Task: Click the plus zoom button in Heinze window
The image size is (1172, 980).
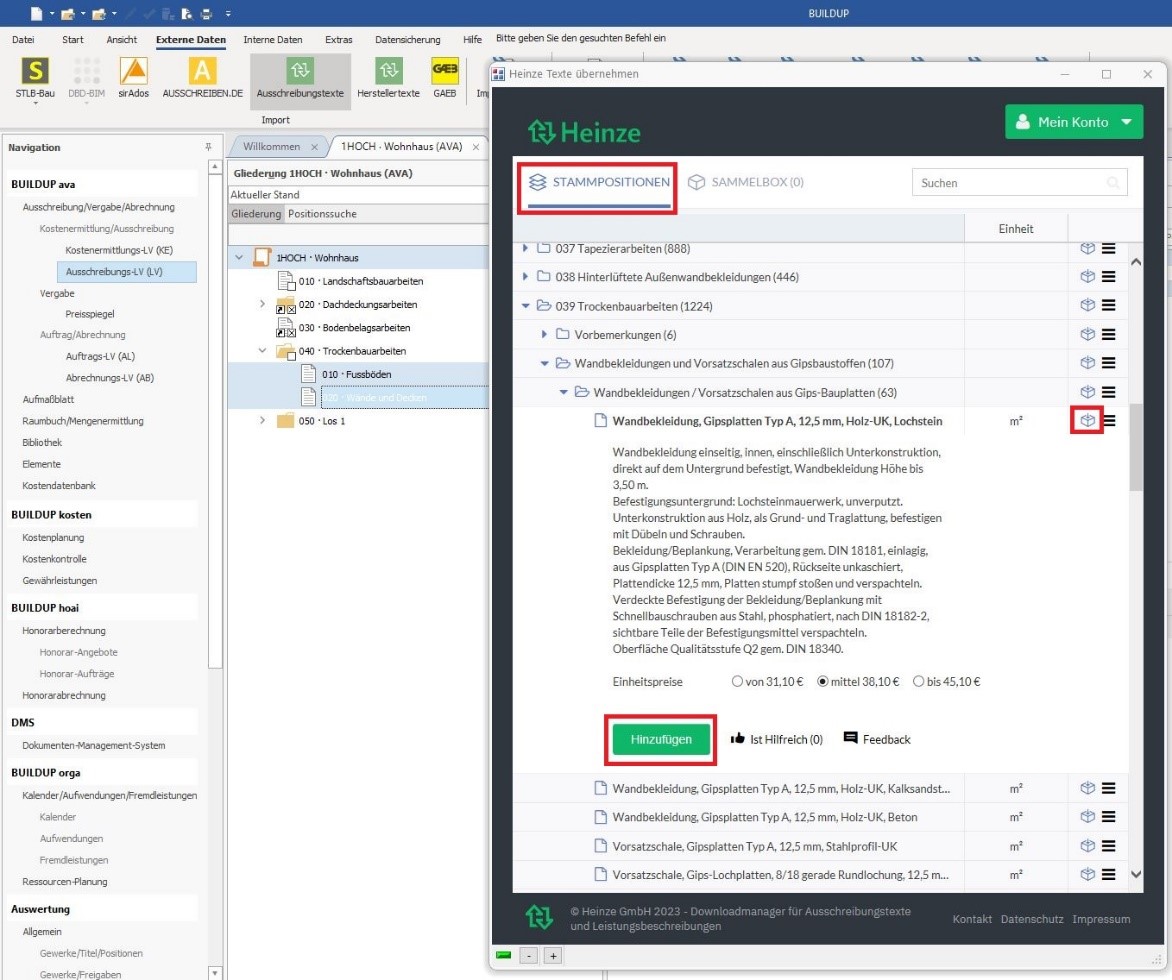Action: click(x=553, y=955)
